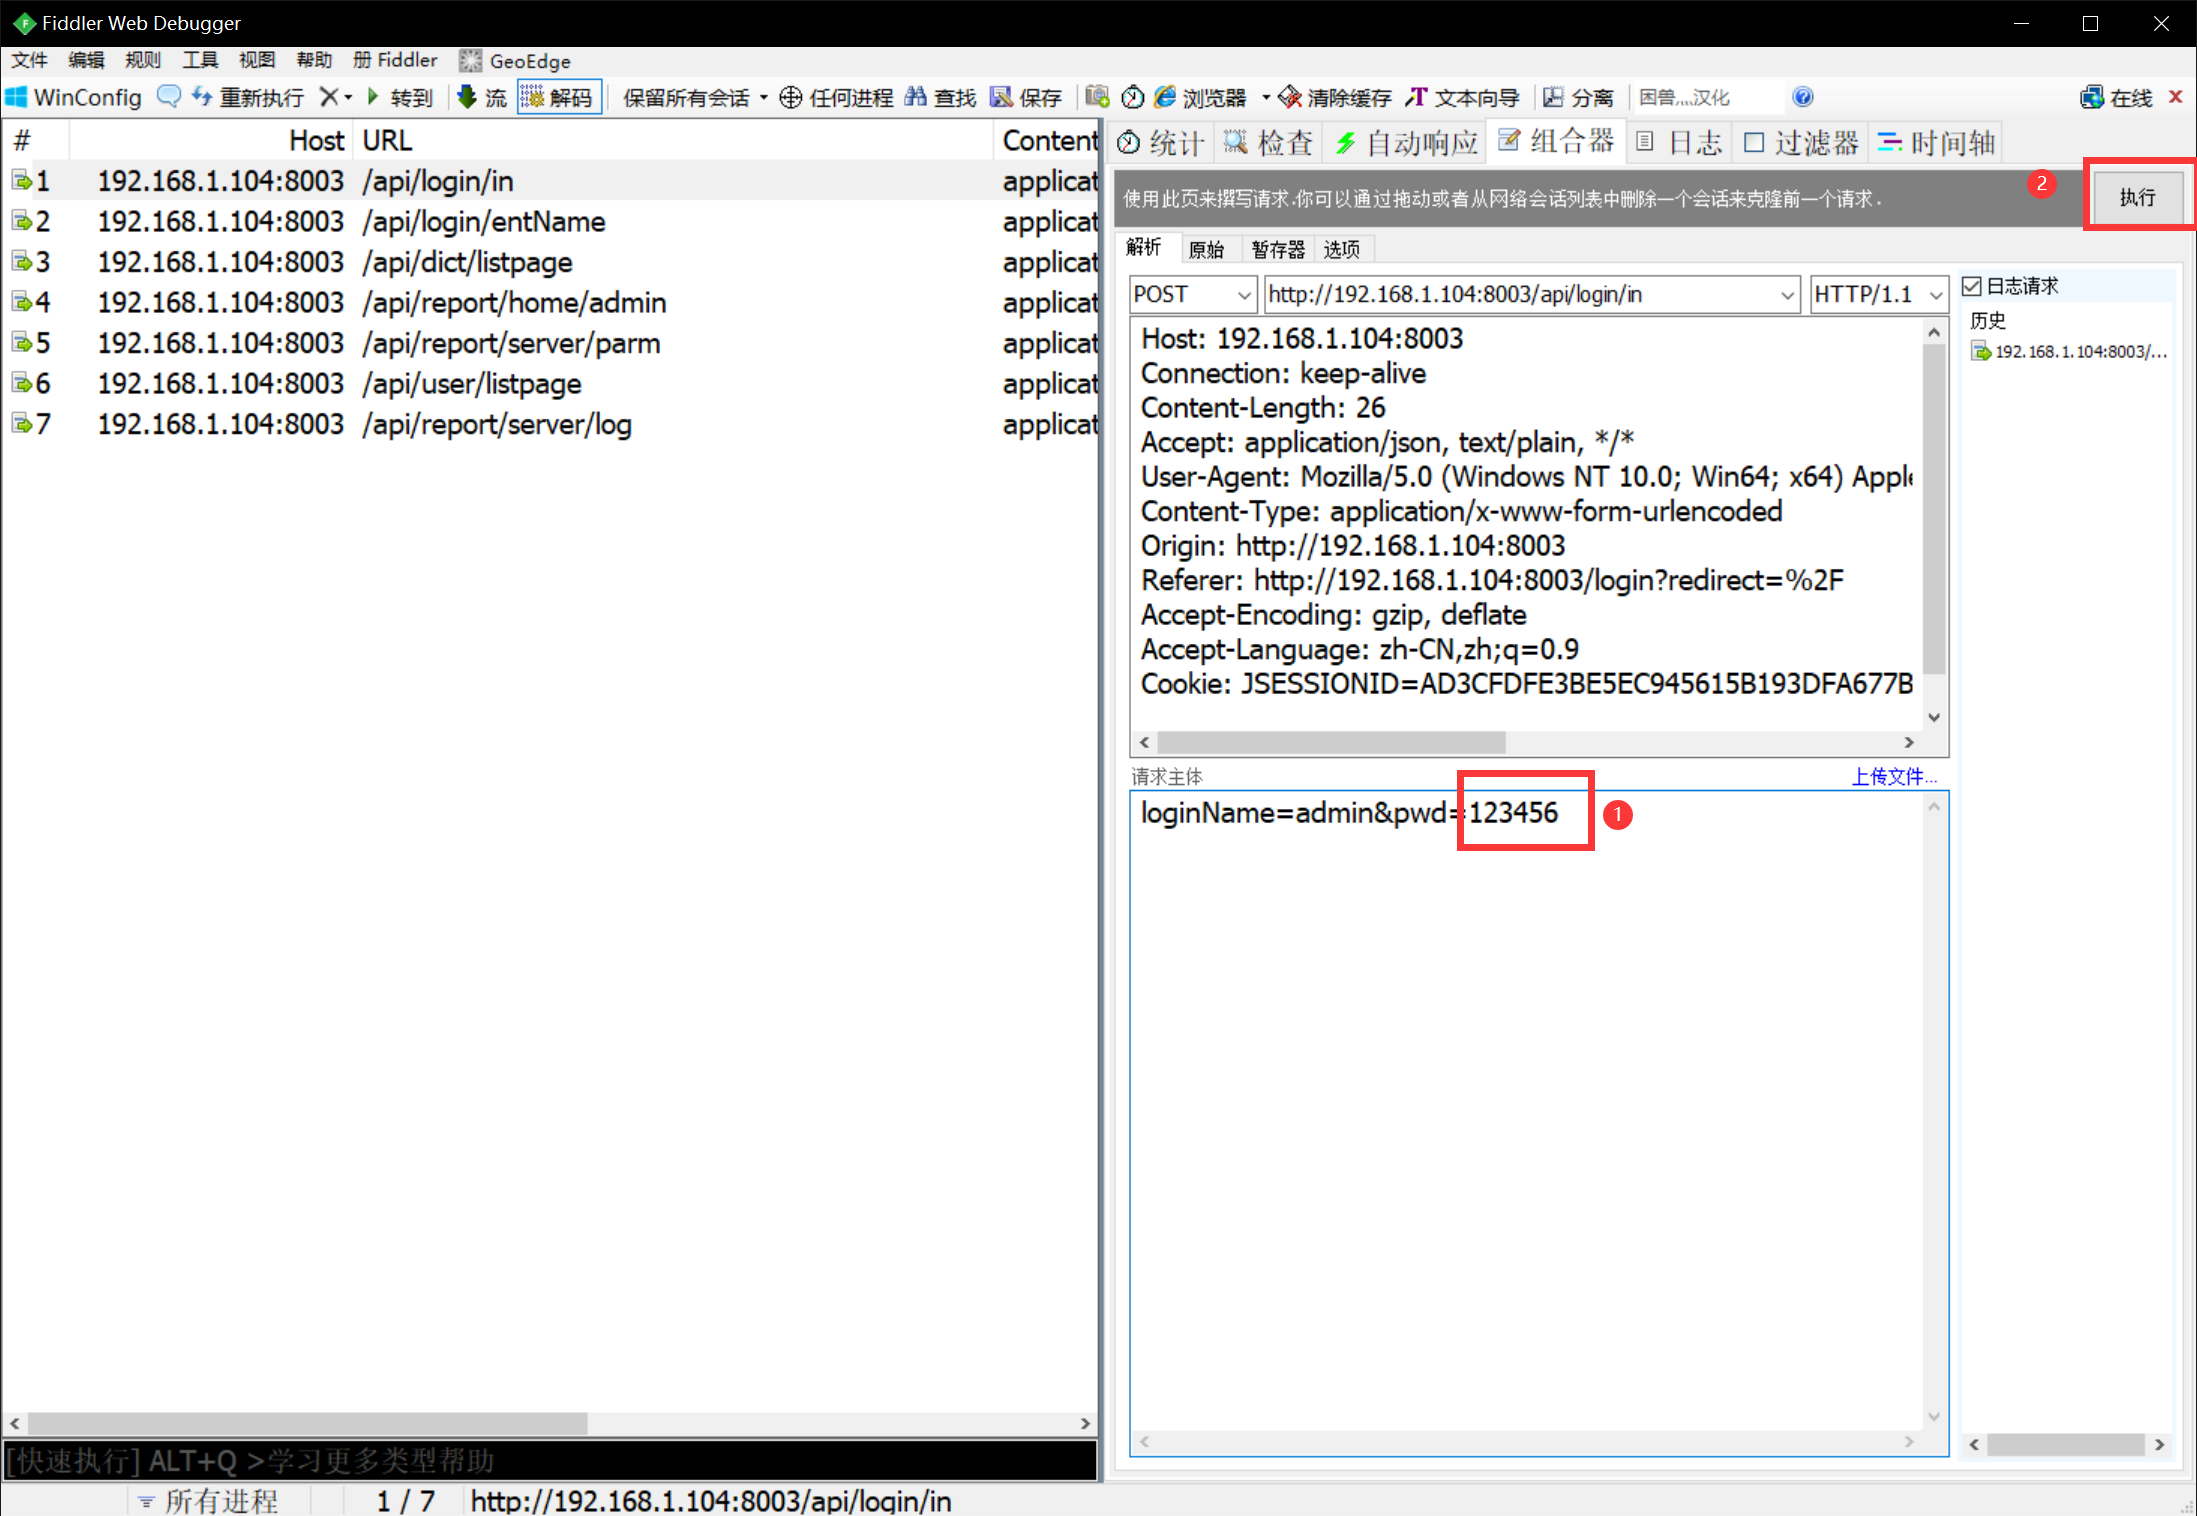Open the POST method dropdown

point(1243,295)
